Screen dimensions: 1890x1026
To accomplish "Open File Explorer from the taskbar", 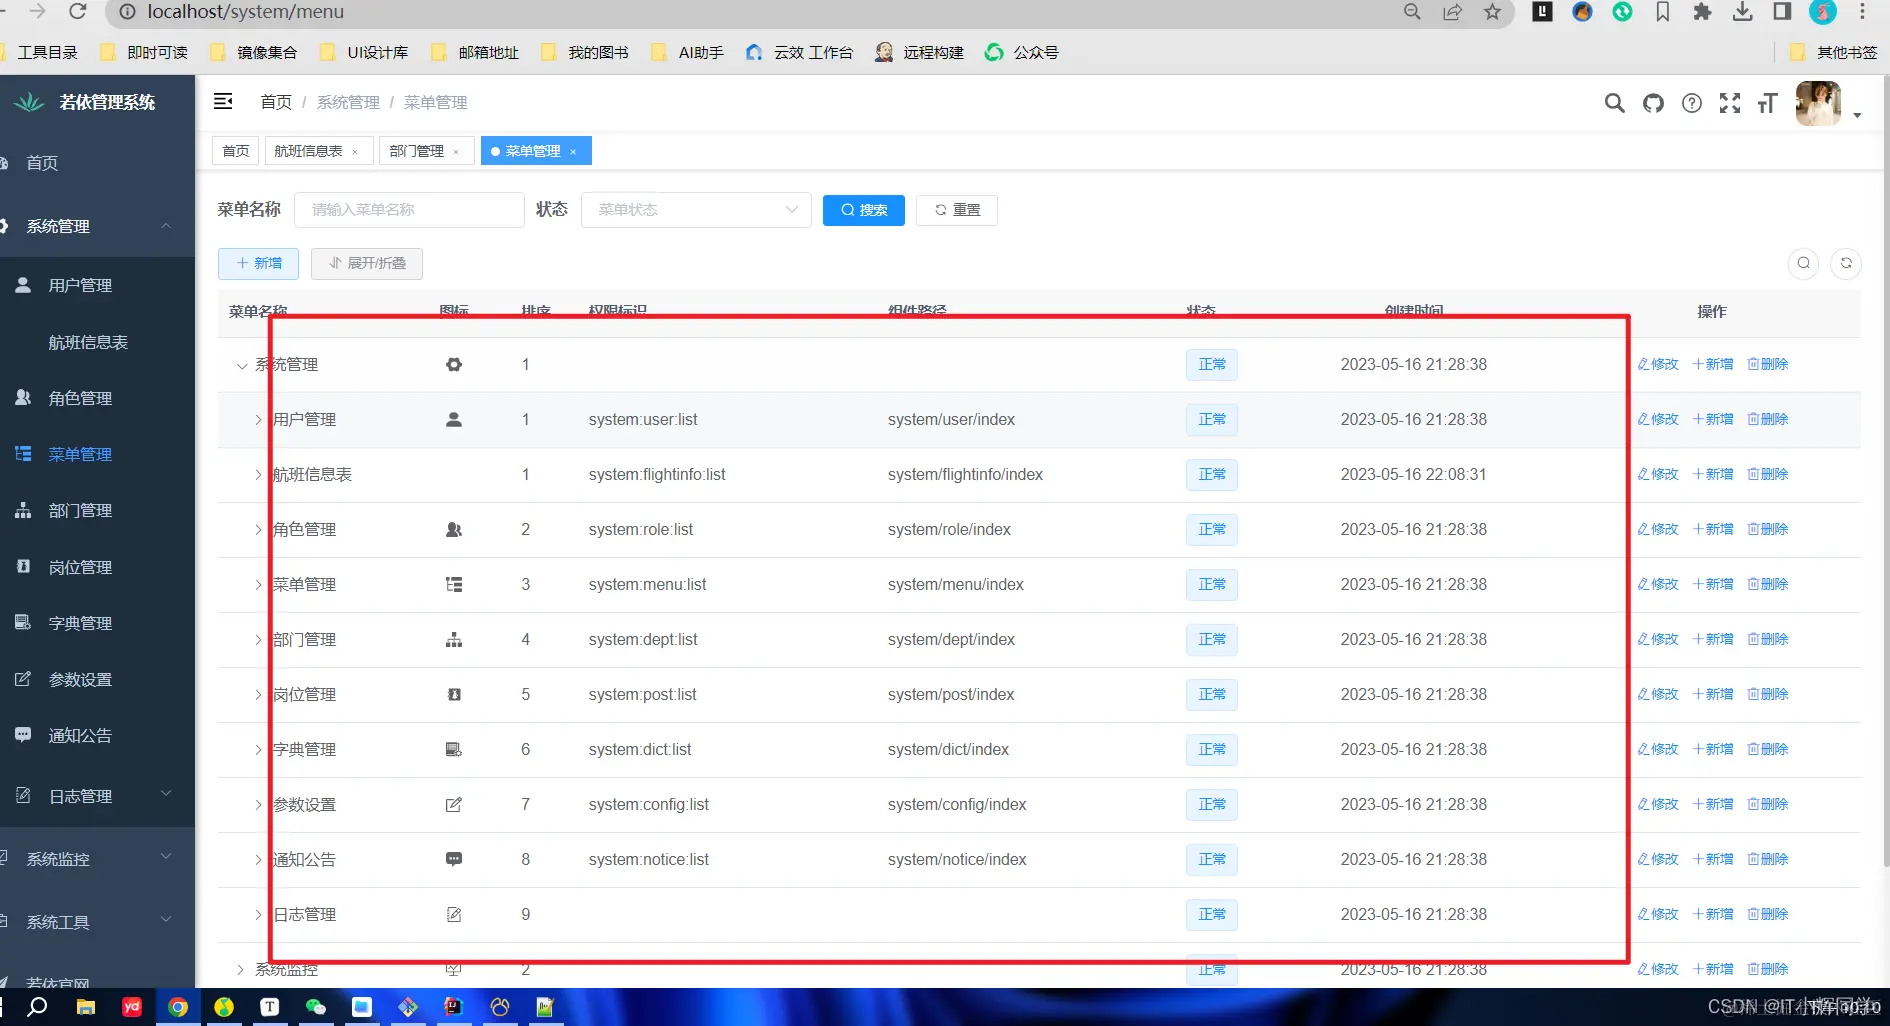I will pyautogui.click(x=86, y=1007).
